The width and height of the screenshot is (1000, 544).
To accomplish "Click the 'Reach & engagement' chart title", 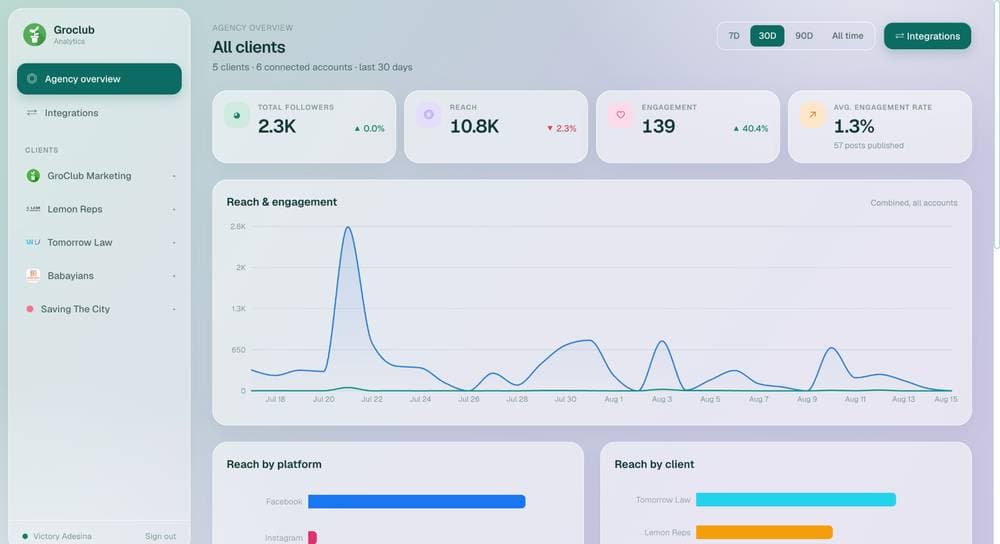I will 281,202.
